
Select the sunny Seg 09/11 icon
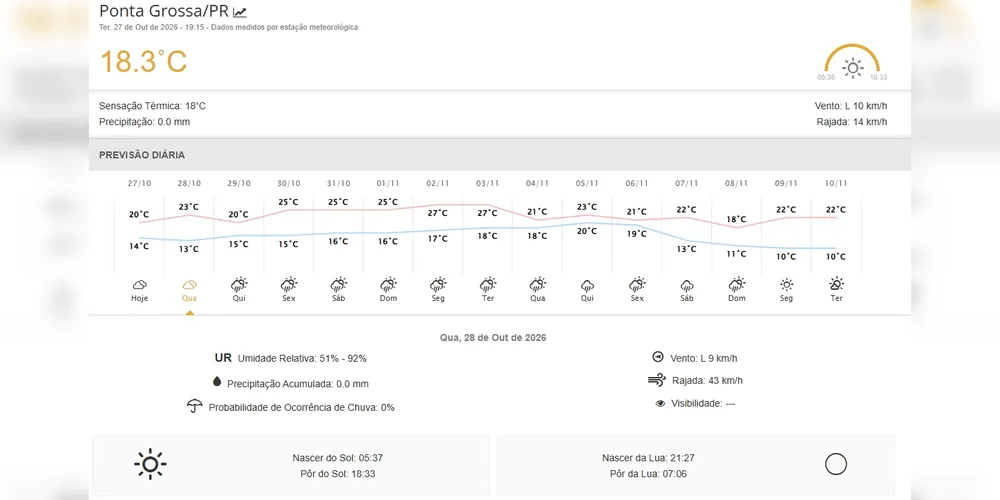click(786, 284)
